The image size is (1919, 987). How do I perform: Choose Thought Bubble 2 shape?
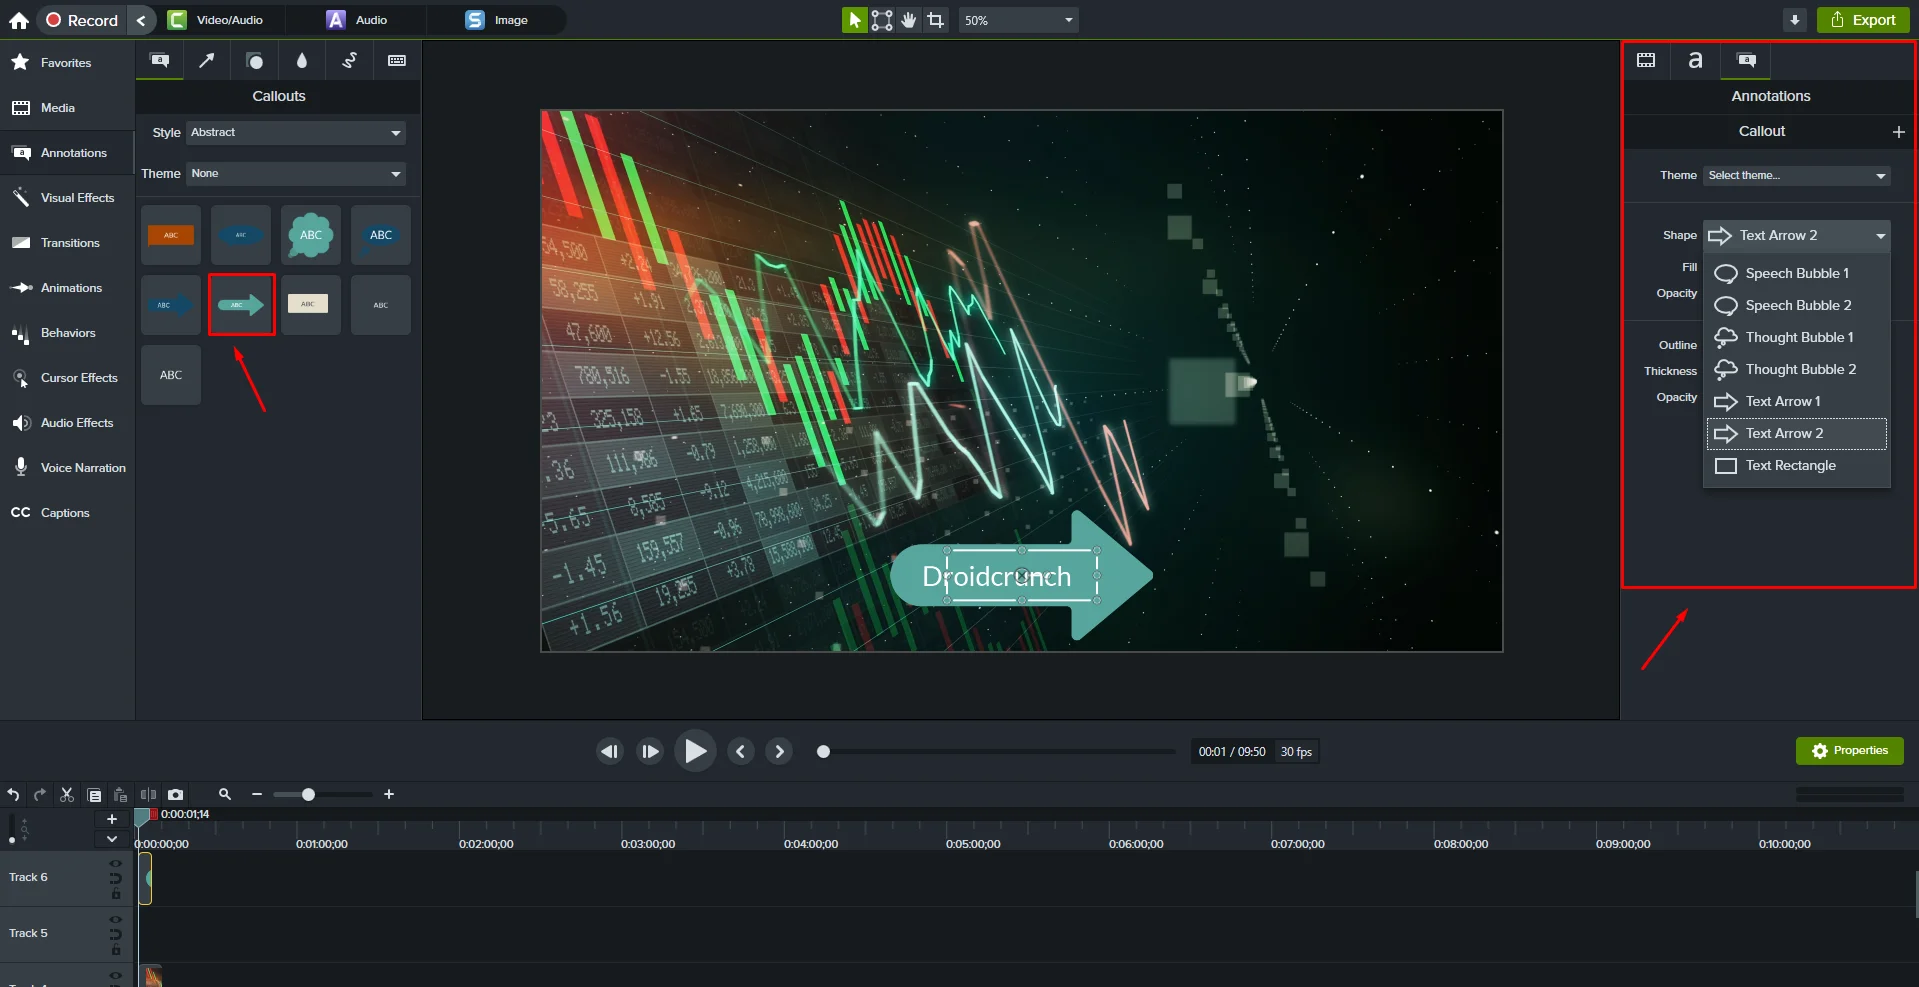[x=1797, y=369]
